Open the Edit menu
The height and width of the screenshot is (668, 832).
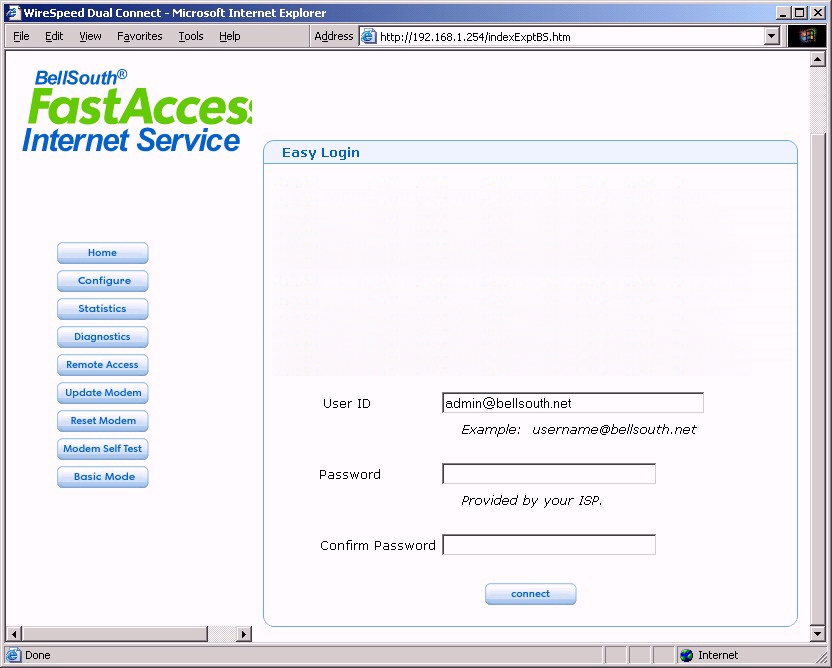(54, 36)
